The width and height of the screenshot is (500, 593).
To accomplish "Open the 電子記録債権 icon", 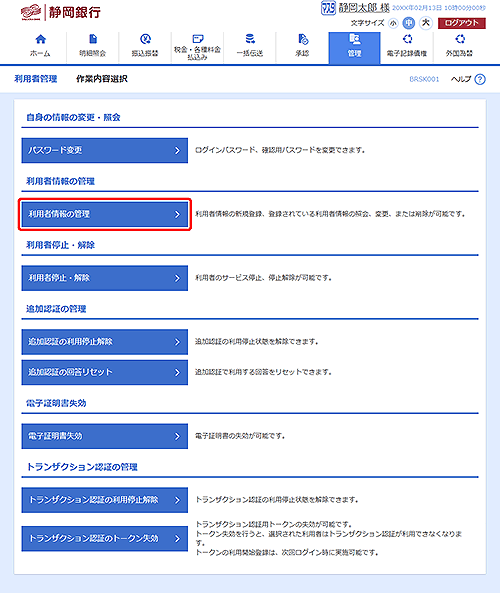I will pos(407,39).
